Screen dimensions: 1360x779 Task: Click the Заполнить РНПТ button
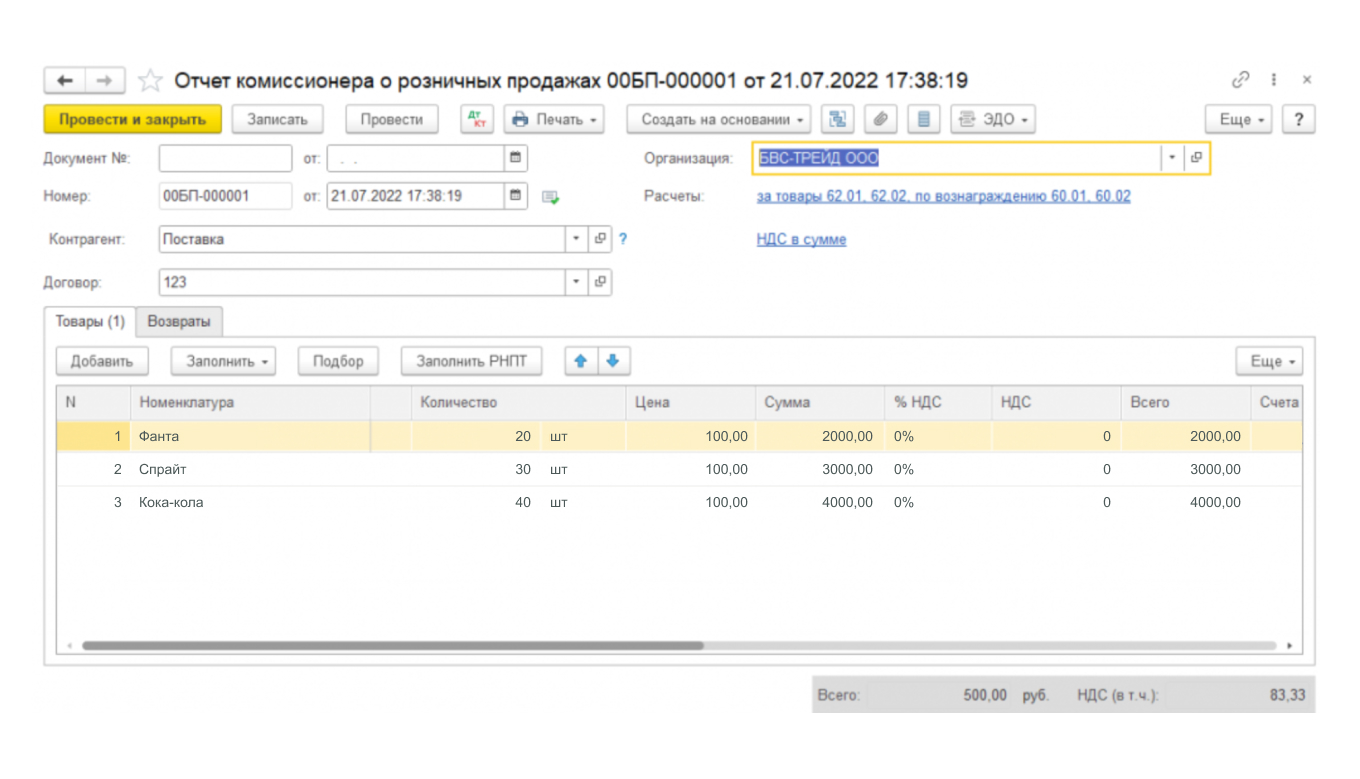point(471,361)
